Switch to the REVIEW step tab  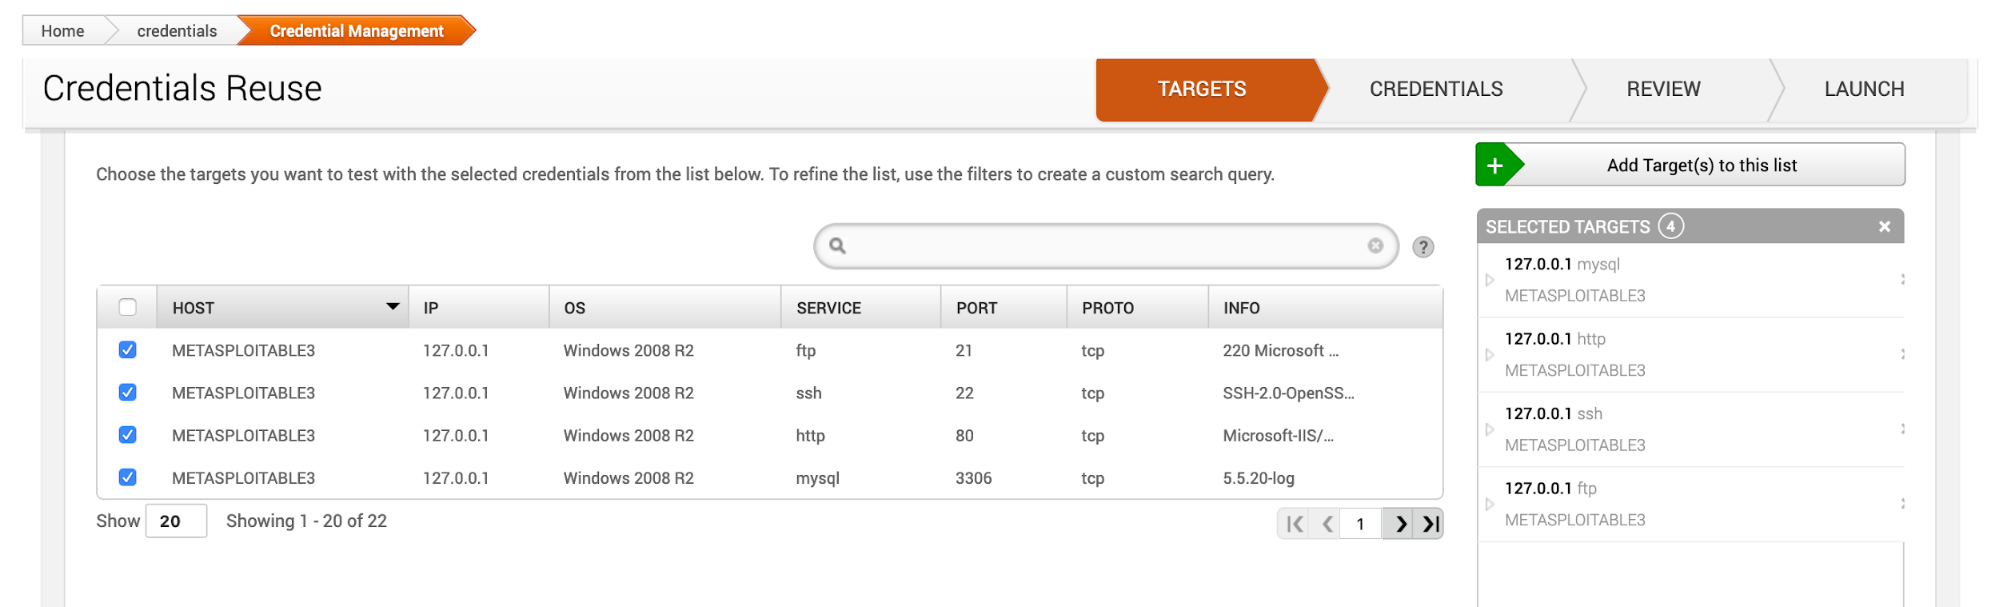point(1663,90)
